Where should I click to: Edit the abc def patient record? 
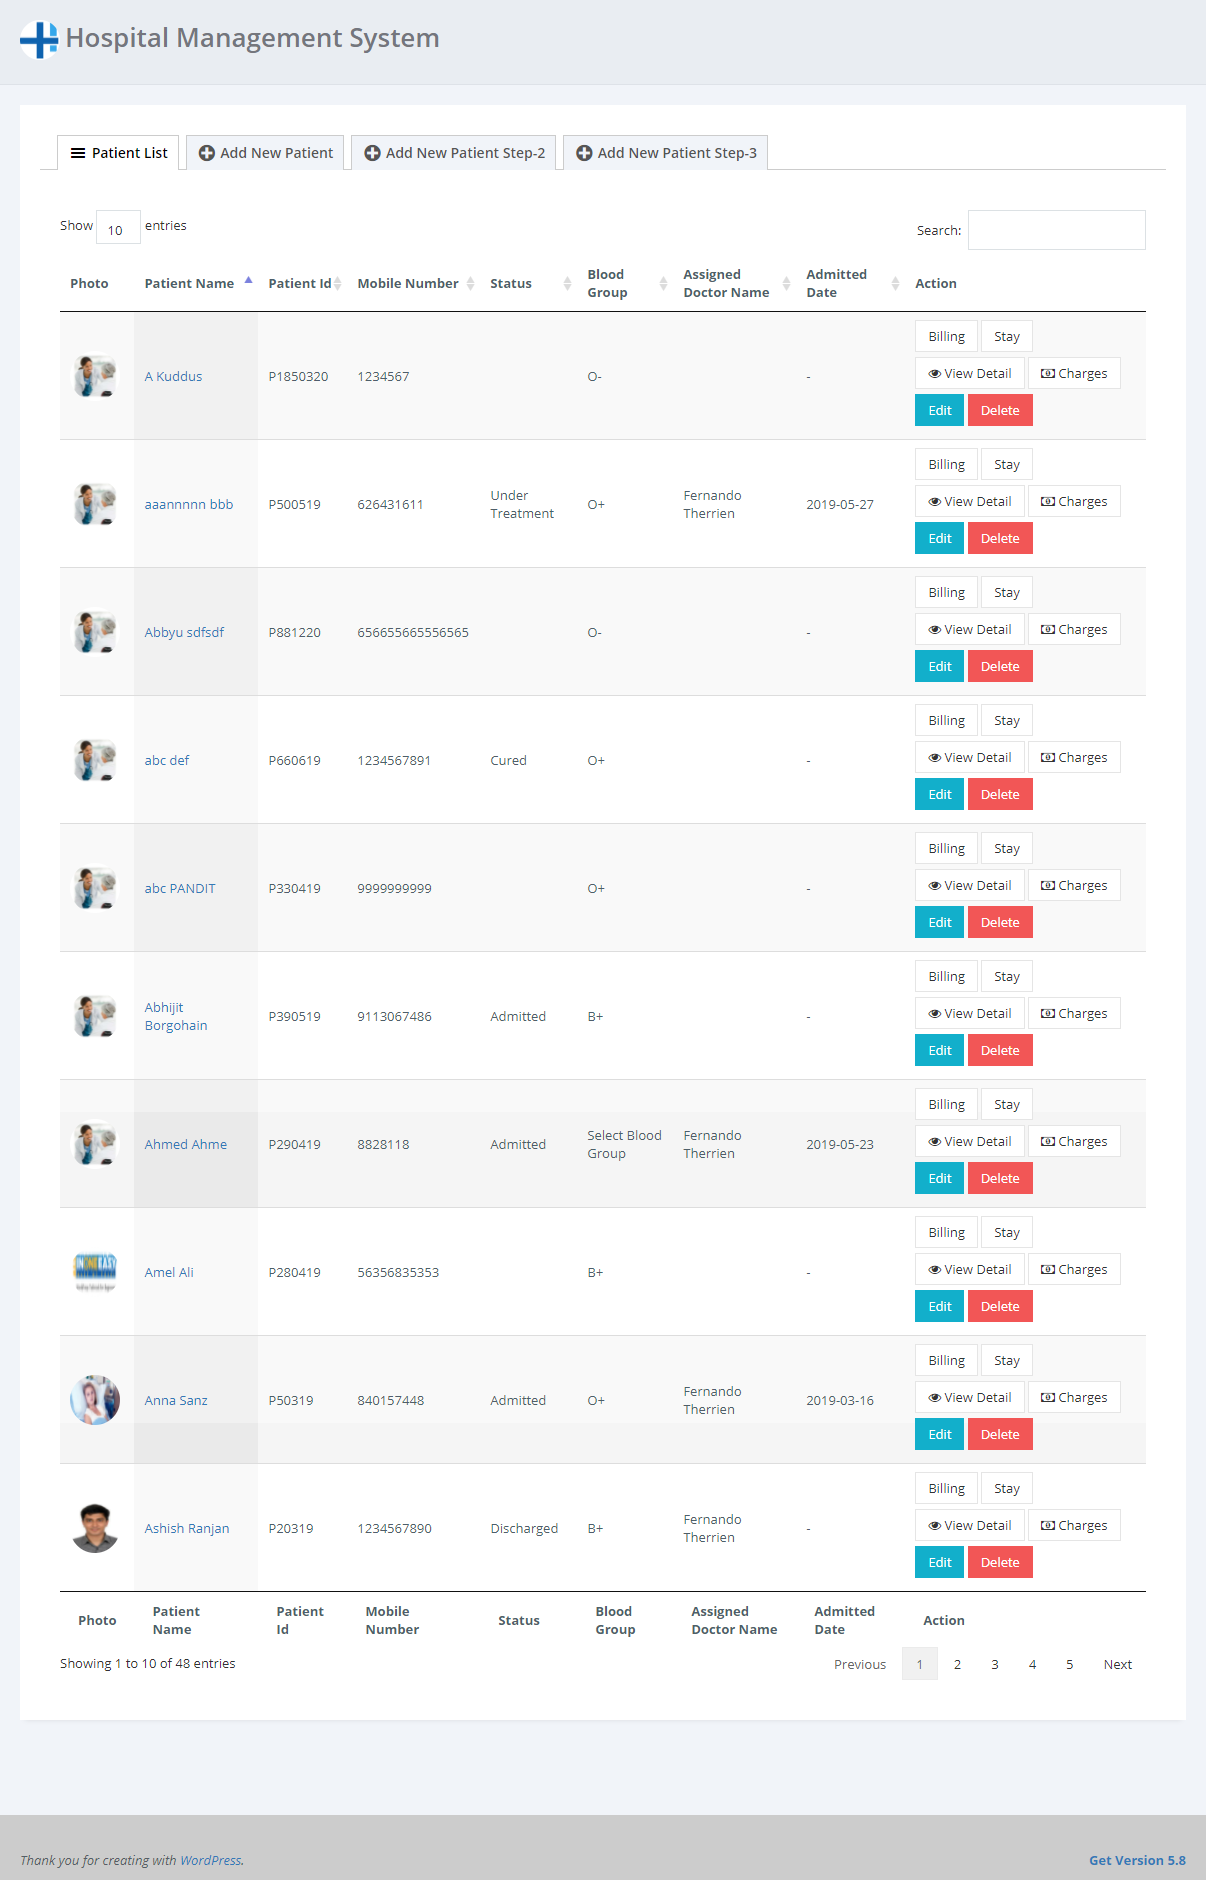click(x=939, y=794)
